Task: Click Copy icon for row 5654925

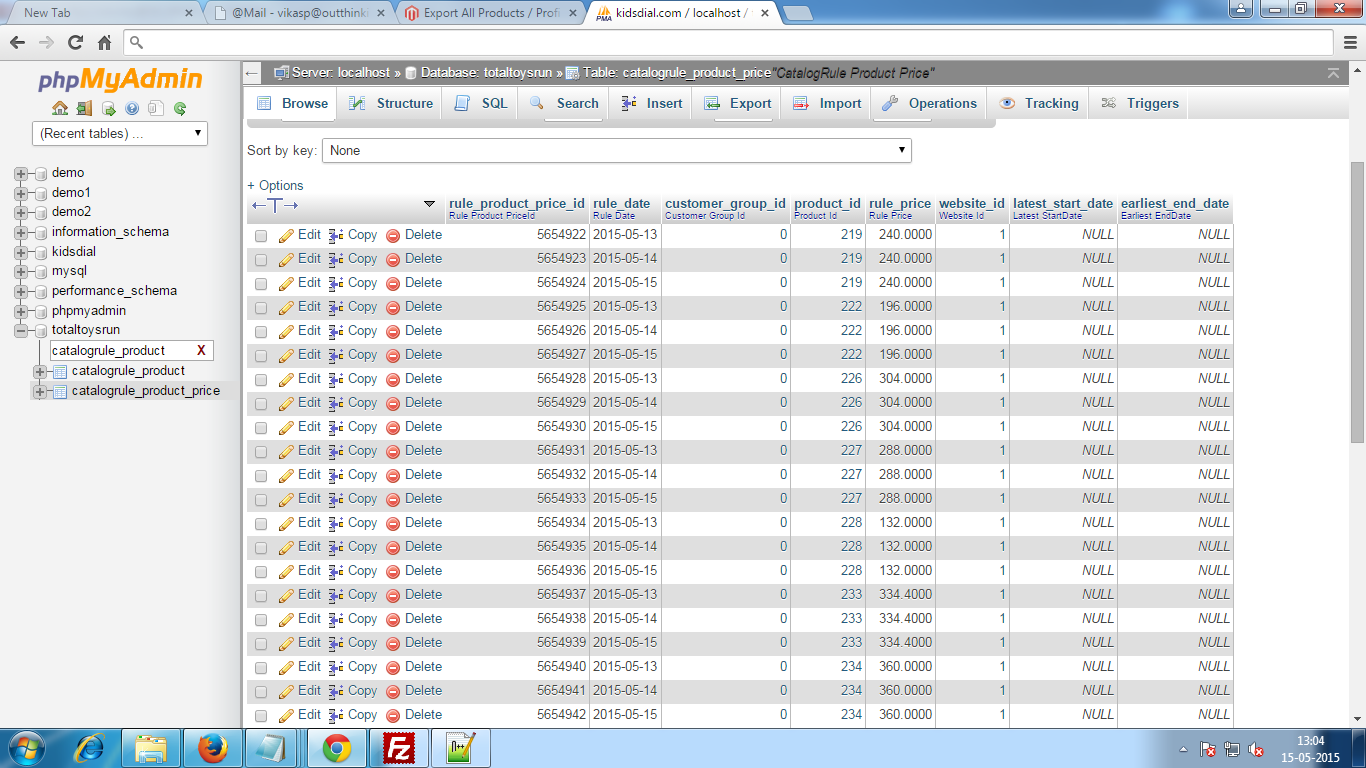Action: click(x=336, y=308)
